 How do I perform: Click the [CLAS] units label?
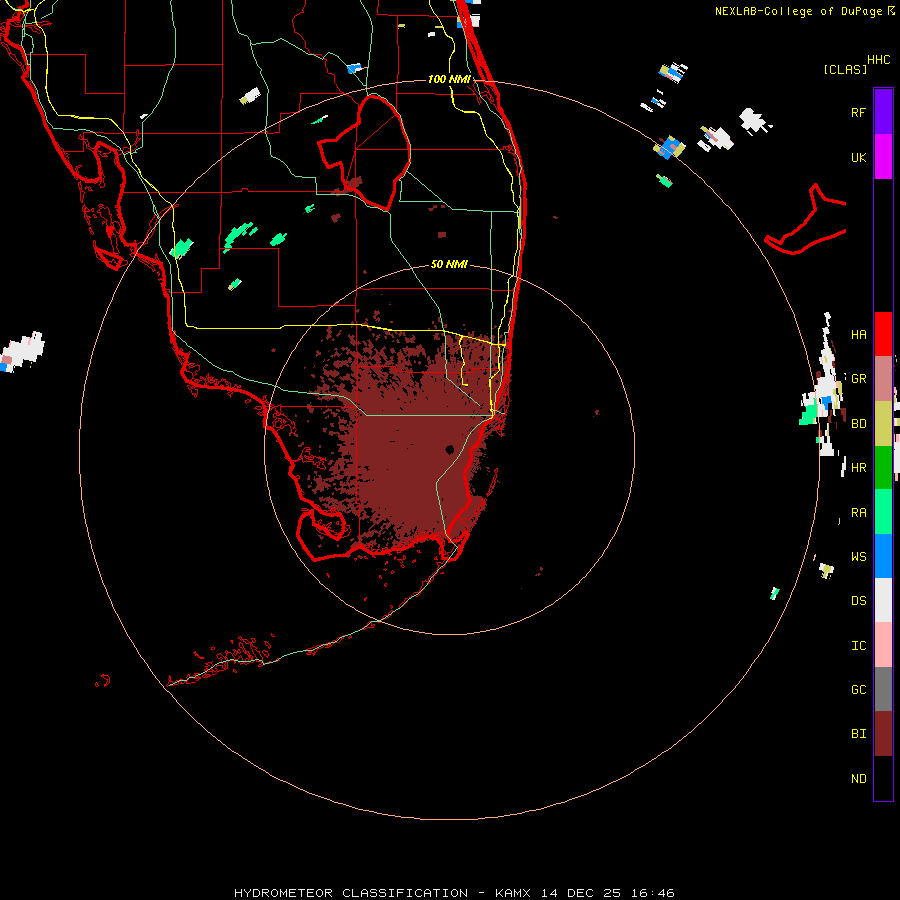[x=845, y=69]
